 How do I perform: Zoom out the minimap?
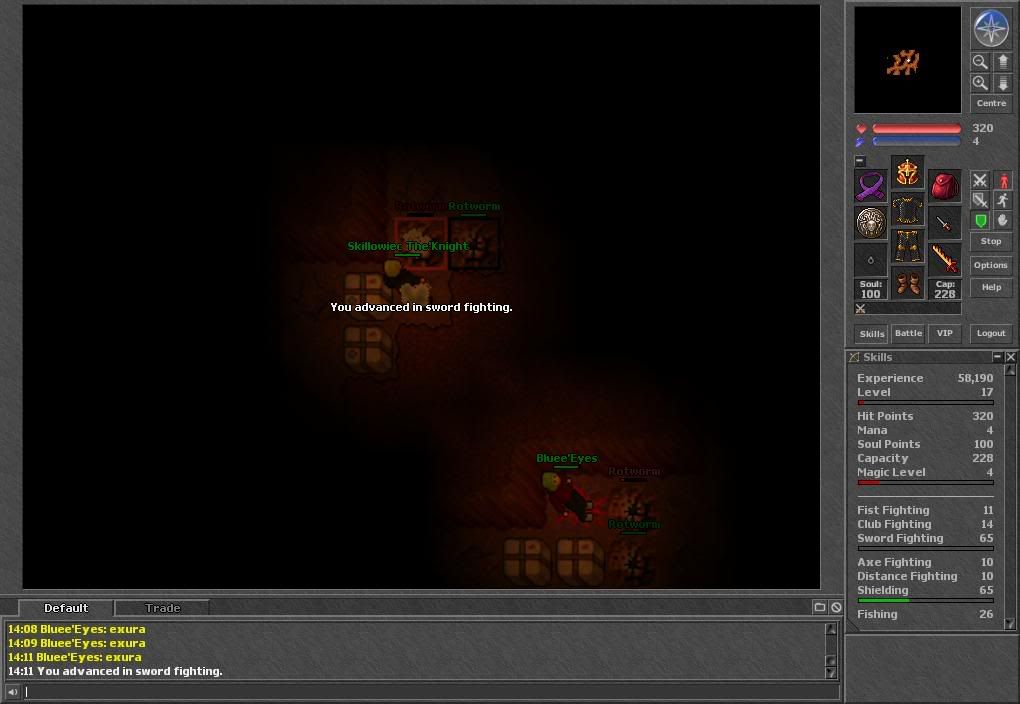pyautogui.click(x=980, y=62)
